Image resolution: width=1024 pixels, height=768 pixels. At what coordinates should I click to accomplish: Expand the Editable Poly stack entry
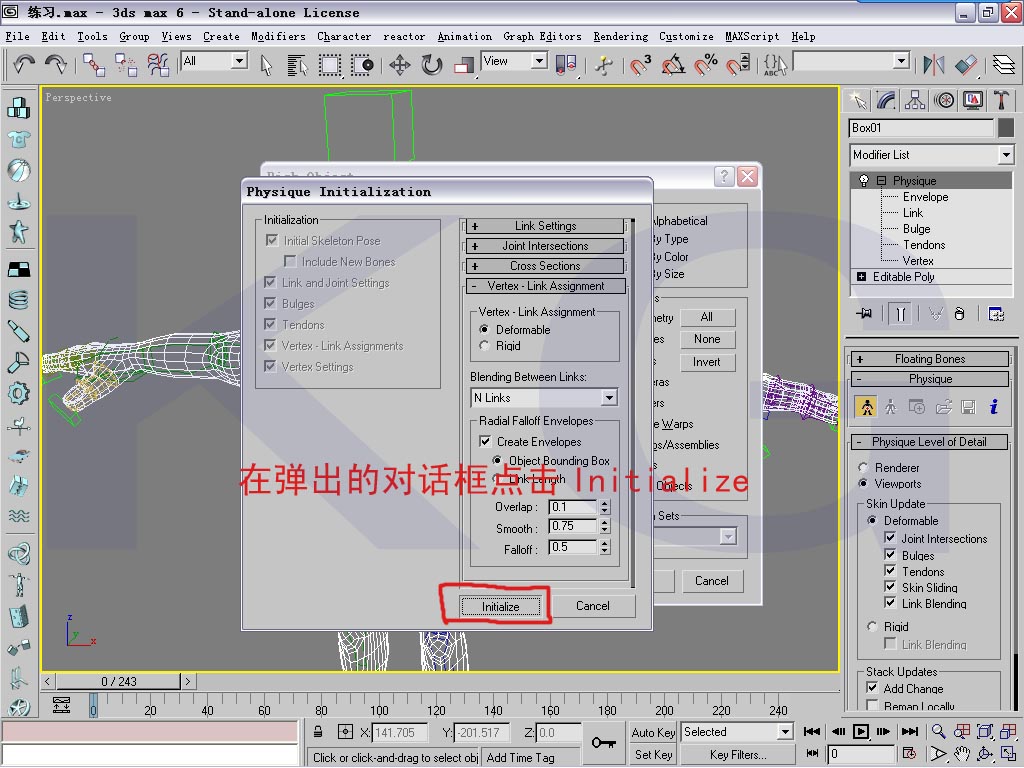(861, 277)
